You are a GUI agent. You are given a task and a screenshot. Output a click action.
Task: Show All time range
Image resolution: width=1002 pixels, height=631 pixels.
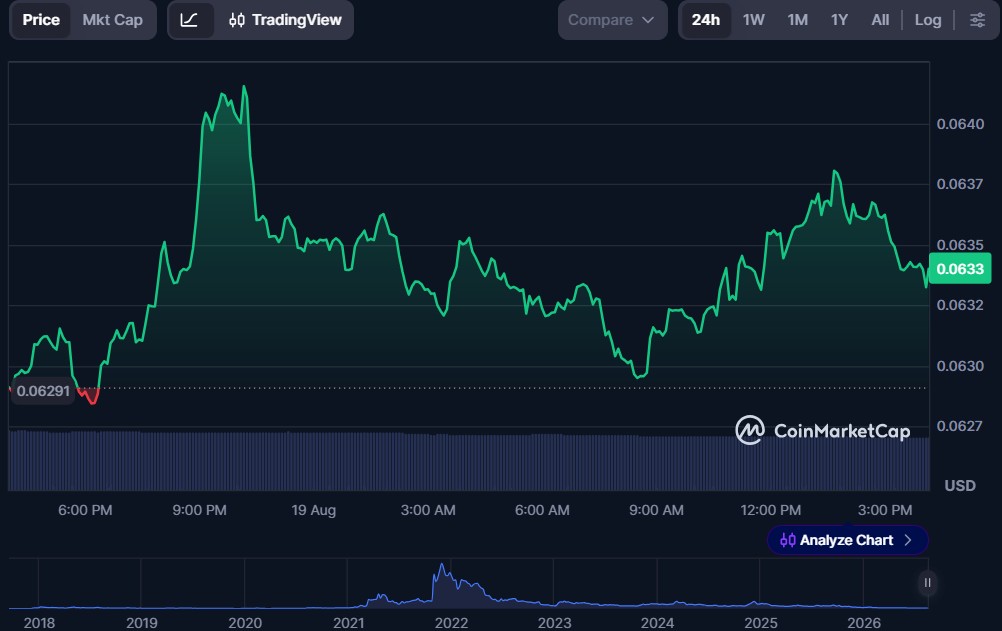pyautogui.click(x=880, y=20)
